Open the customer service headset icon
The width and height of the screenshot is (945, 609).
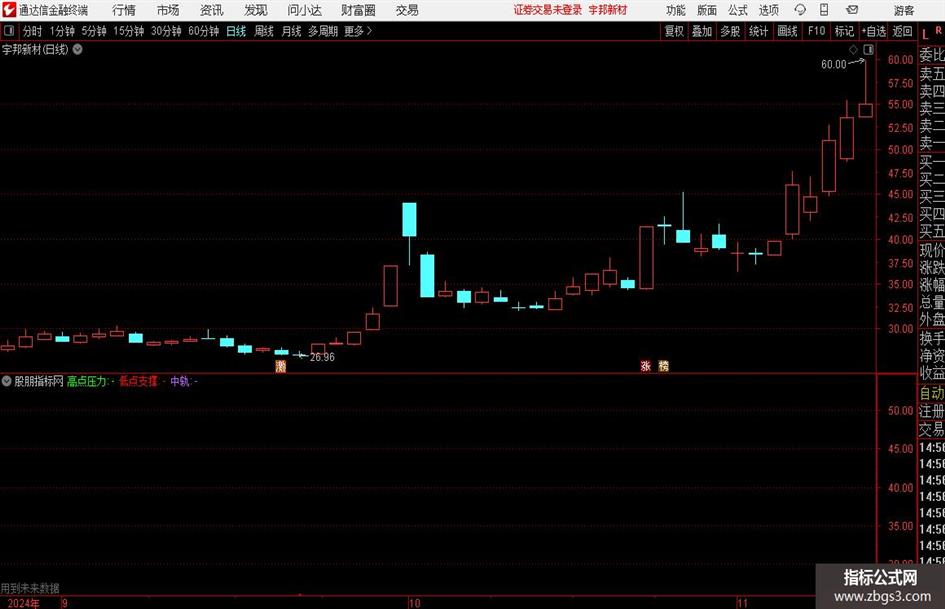800,10
